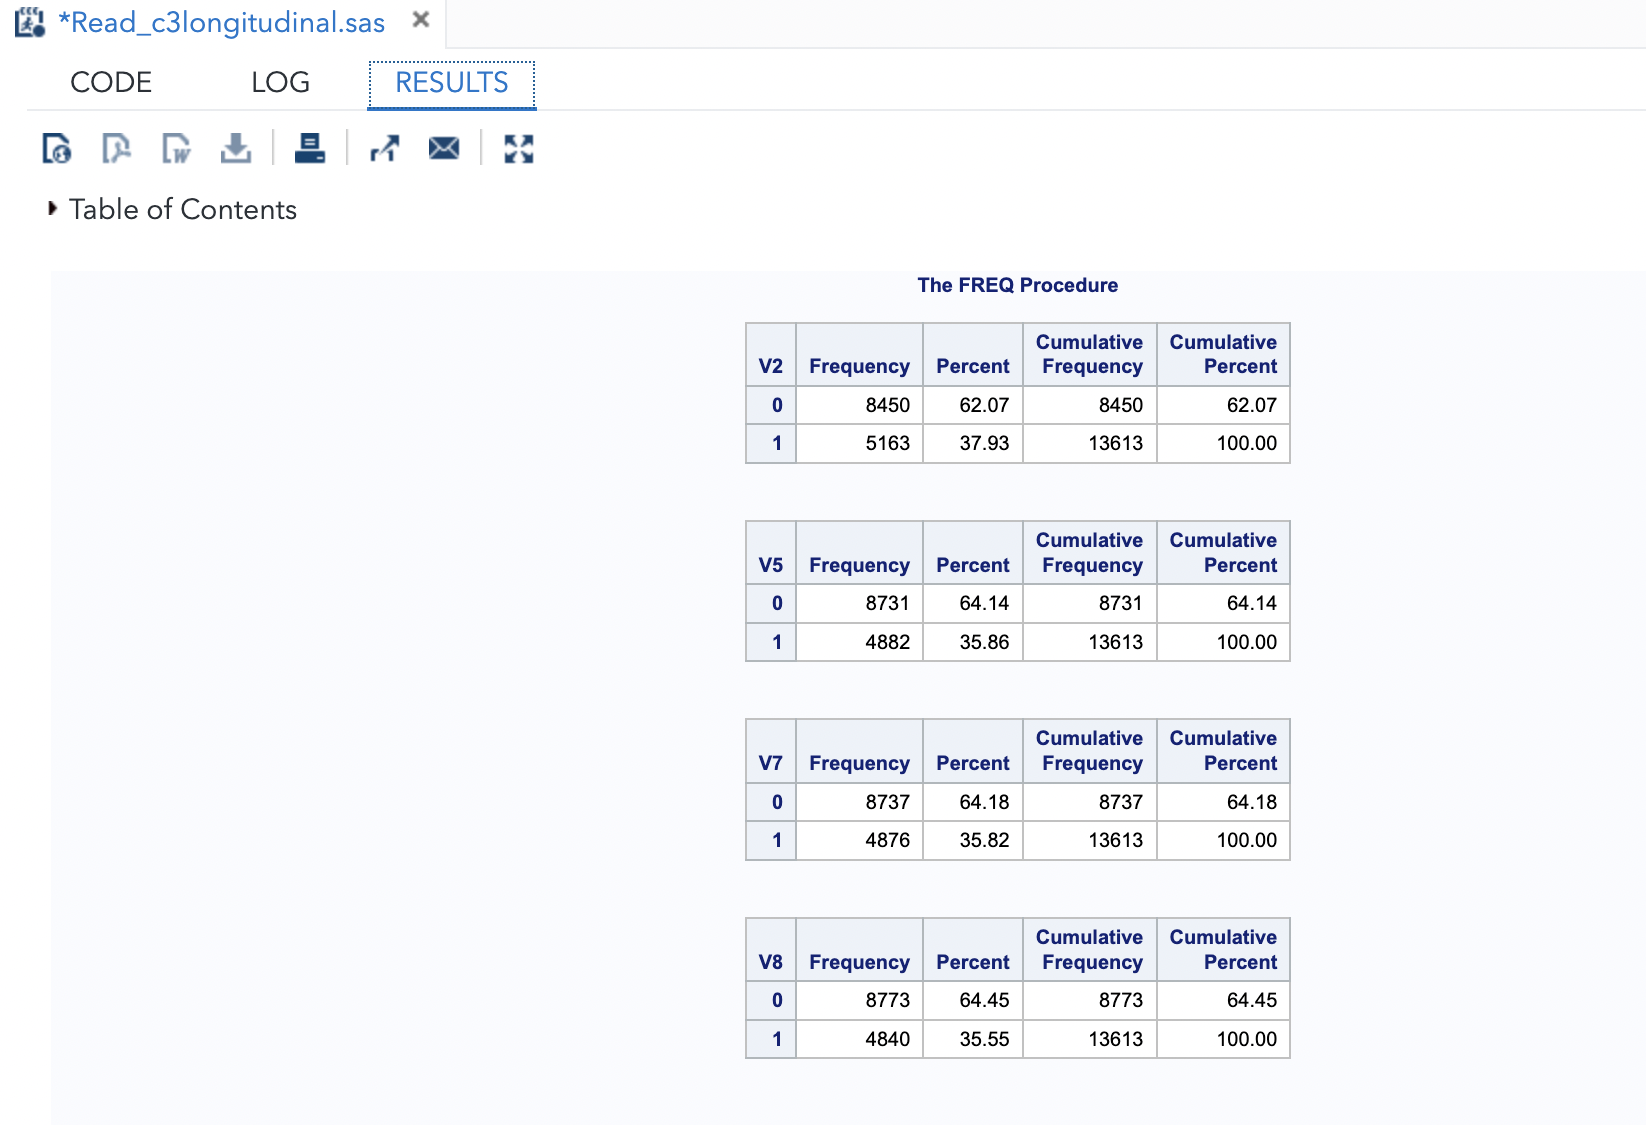This screenshot has height=1125, width=1646.
Task: Maximize the results view
Action: tap(519, 149)
